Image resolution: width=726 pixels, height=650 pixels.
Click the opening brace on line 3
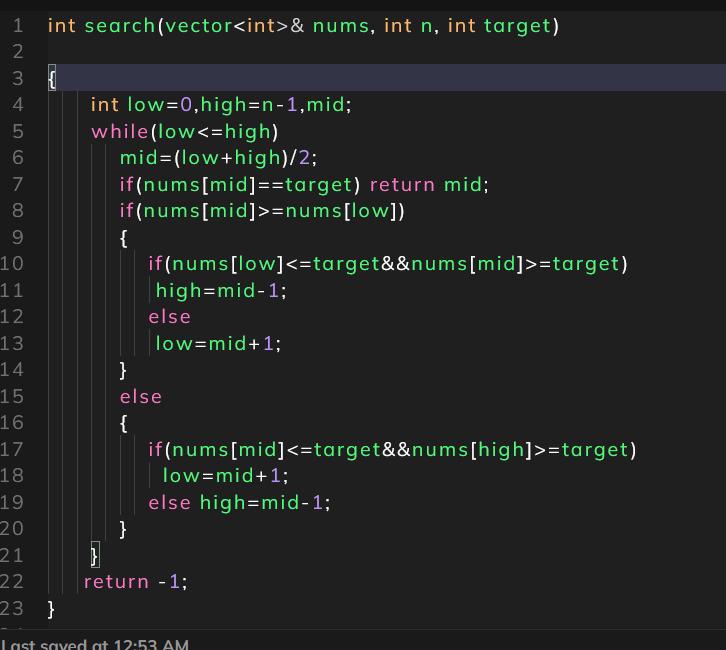tap(52, 78)
